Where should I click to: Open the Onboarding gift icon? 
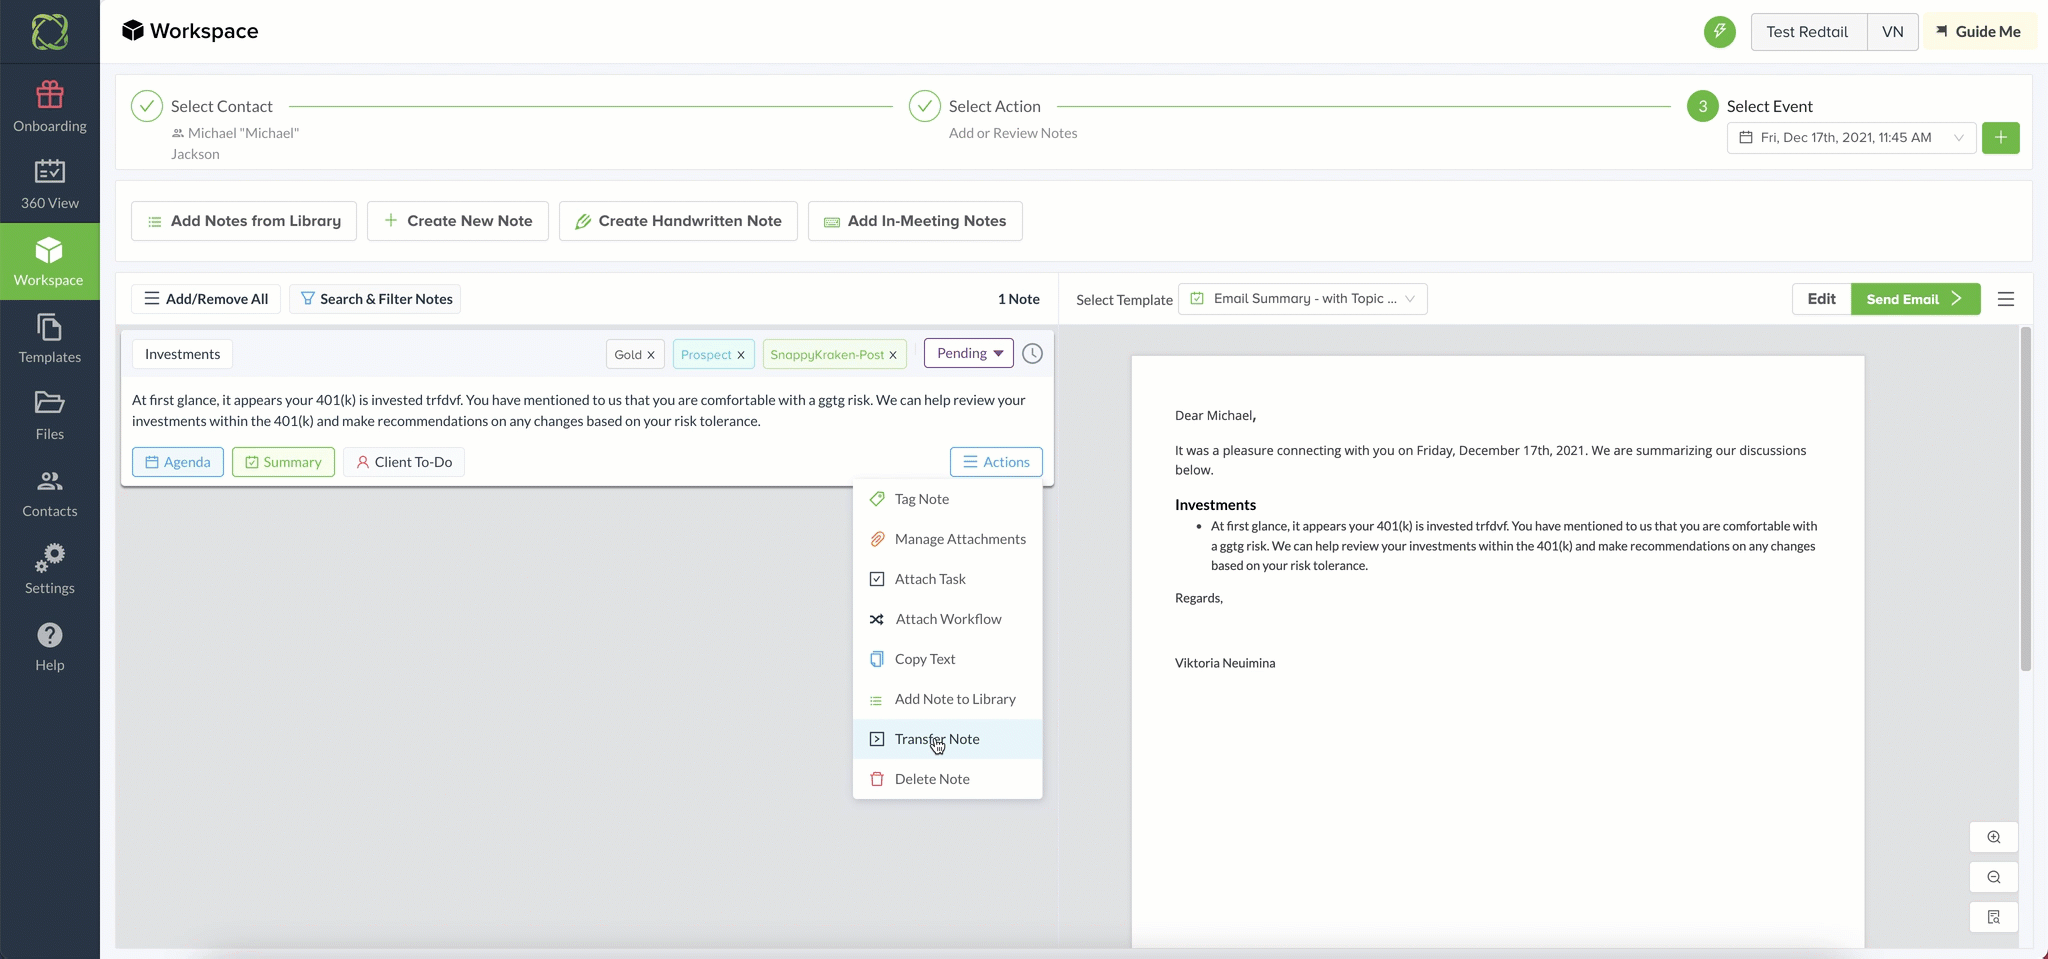pos(49,95)
